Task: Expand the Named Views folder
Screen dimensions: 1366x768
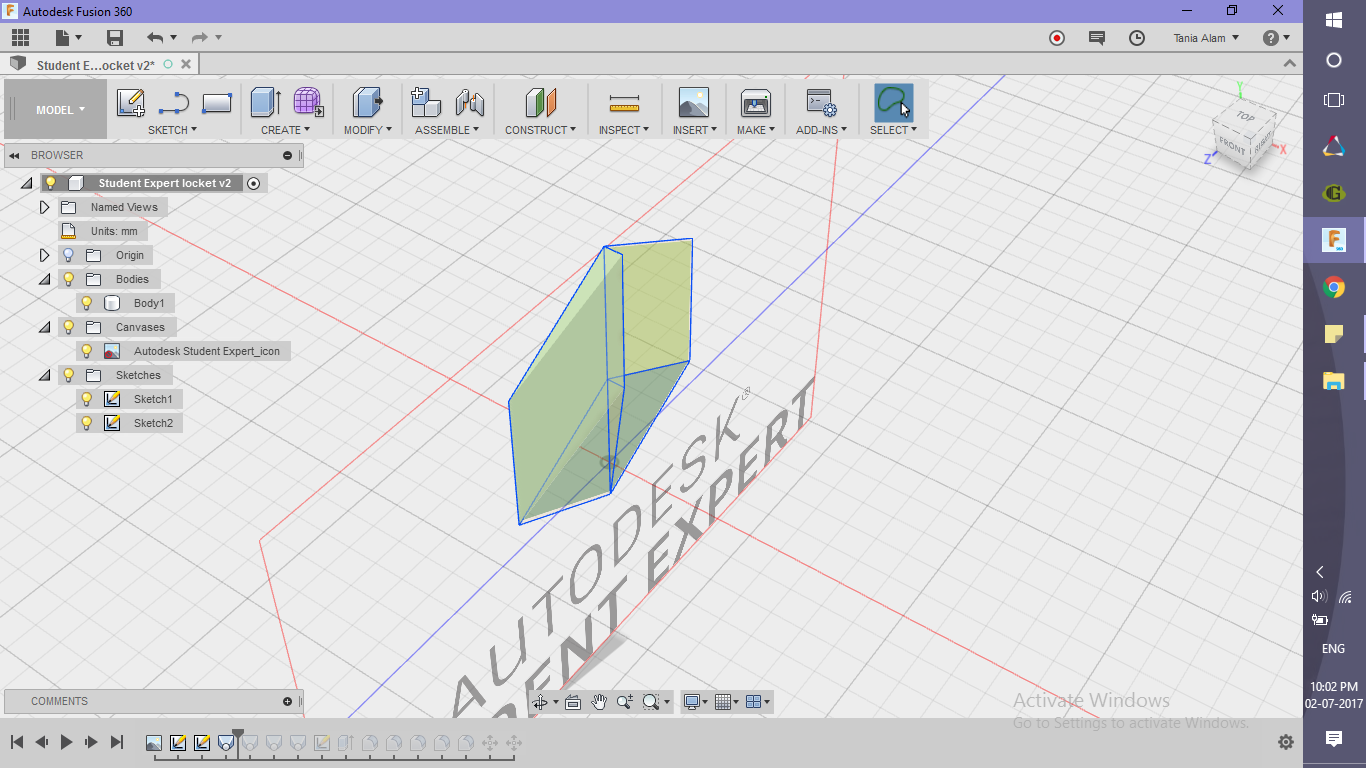Action: (44, 207)
